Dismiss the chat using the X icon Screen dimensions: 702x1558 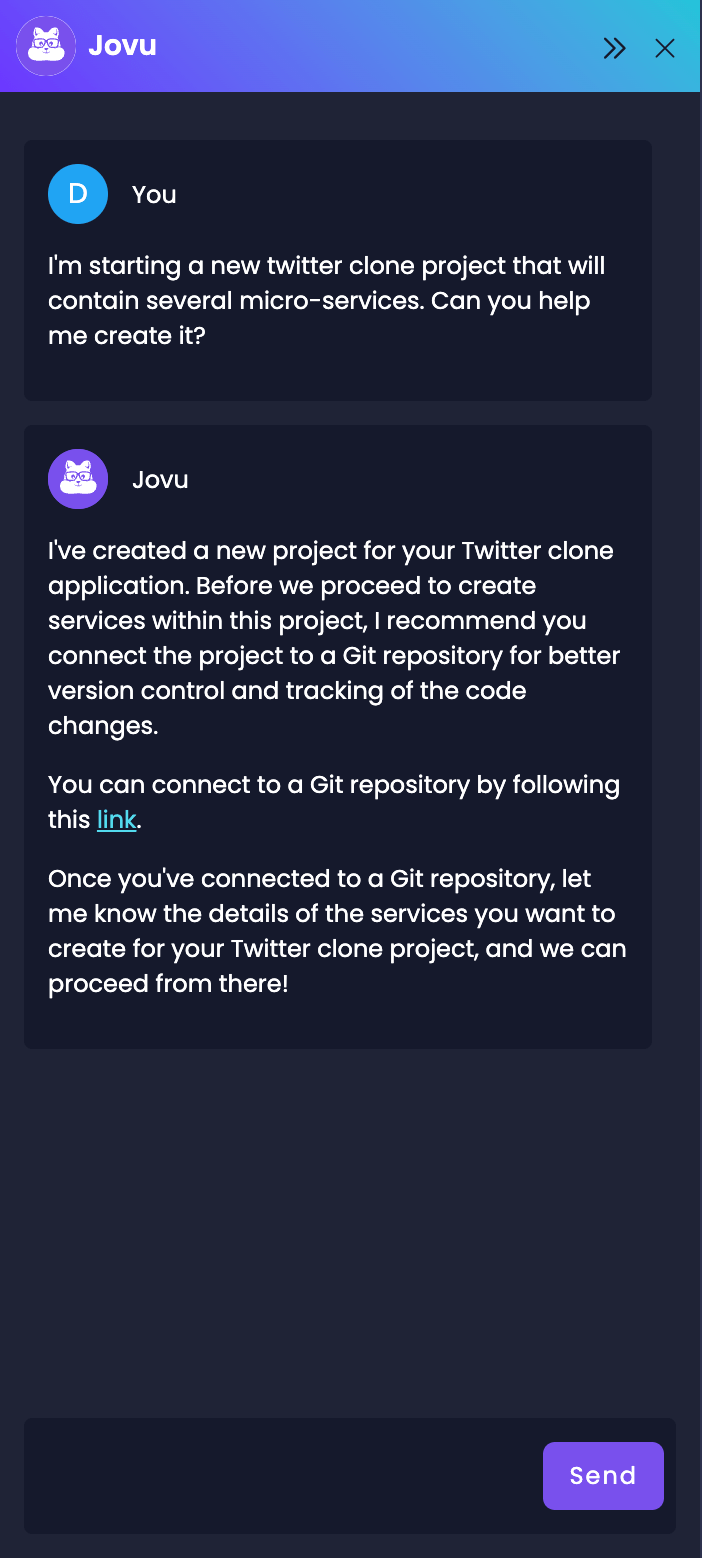coord(664,47)
